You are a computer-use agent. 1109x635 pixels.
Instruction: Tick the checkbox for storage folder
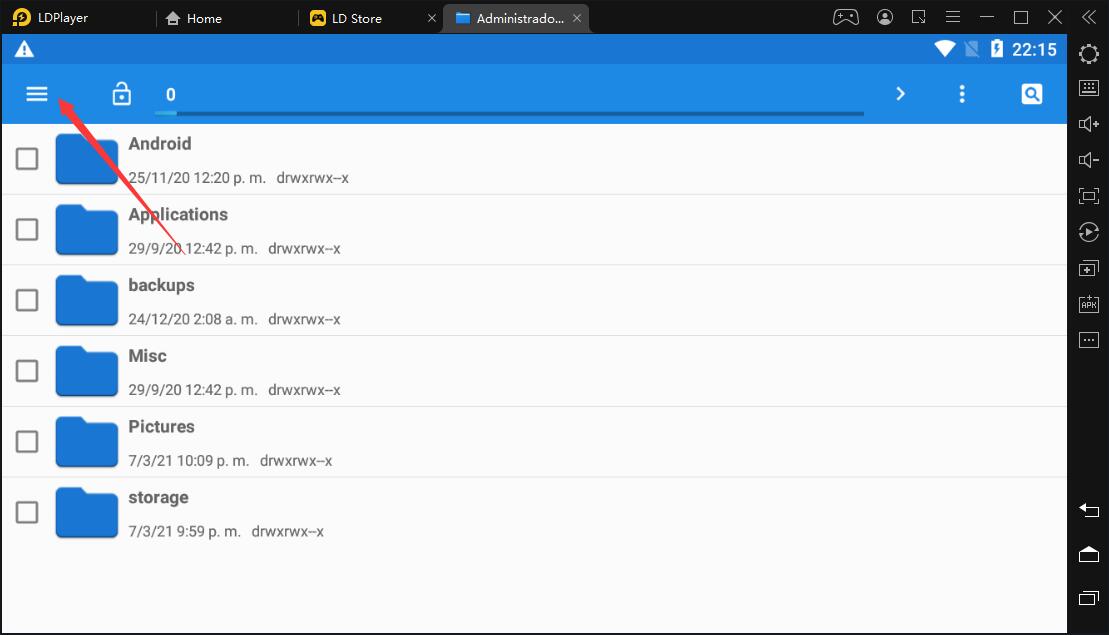coord(27,512)
